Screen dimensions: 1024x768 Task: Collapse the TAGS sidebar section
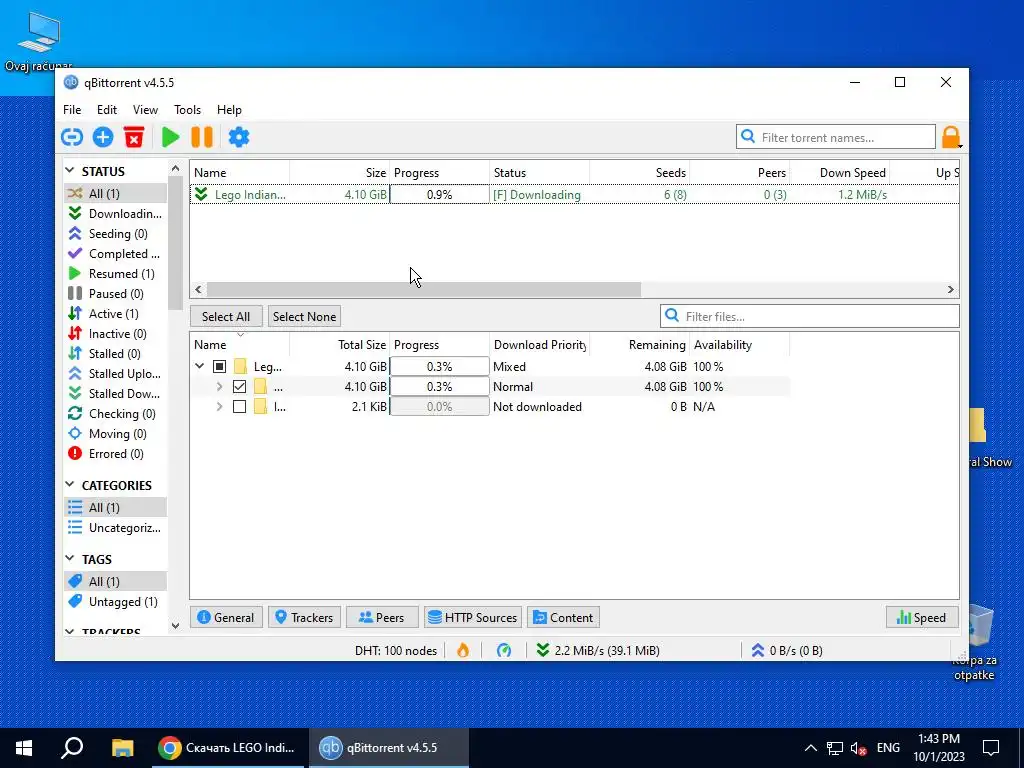70,558
